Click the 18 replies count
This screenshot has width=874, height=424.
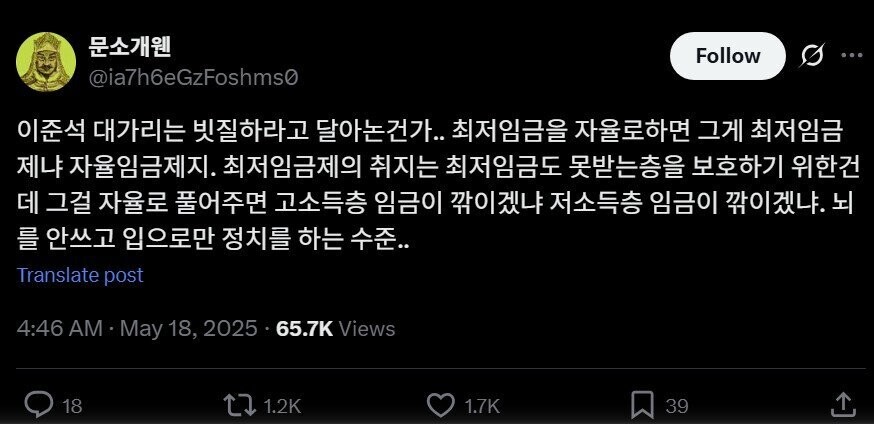click(x=72, y=406)
